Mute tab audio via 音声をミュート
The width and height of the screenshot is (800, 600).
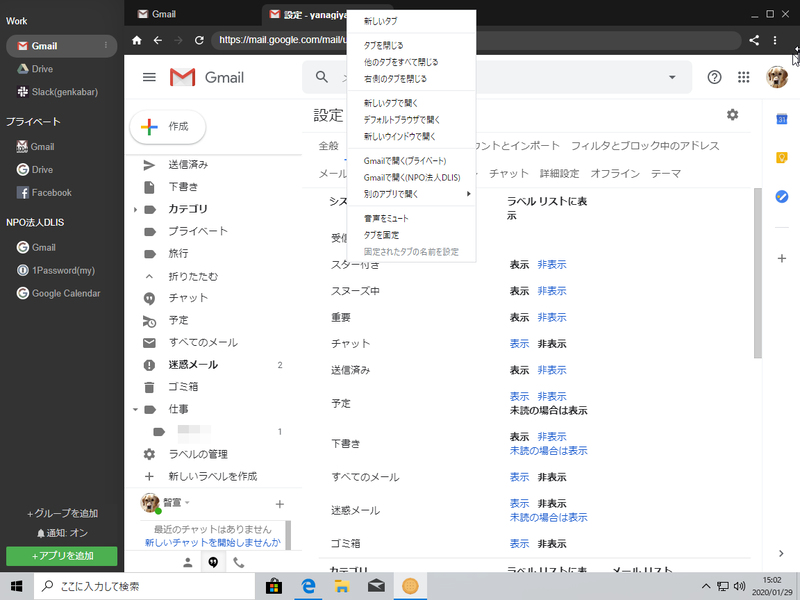(386, 217)
